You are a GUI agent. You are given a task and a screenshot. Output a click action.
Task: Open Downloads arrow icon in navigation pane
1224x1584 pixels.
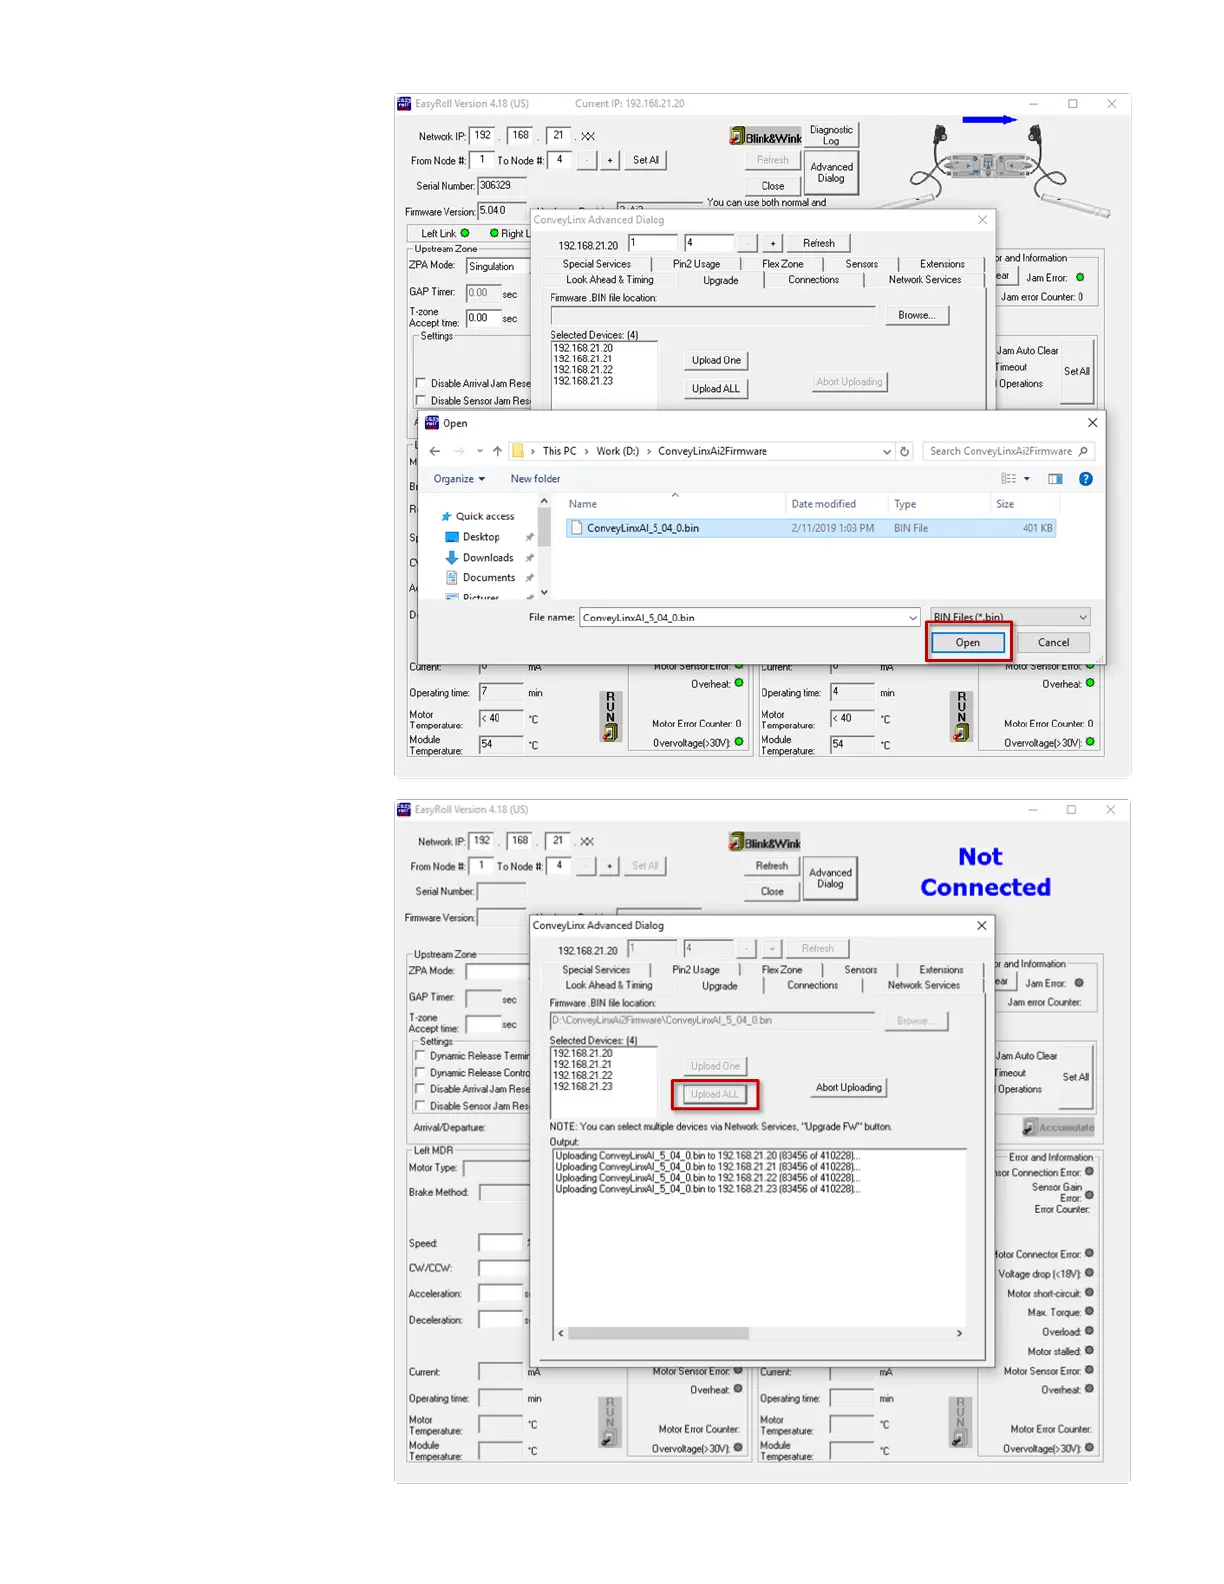452,558
